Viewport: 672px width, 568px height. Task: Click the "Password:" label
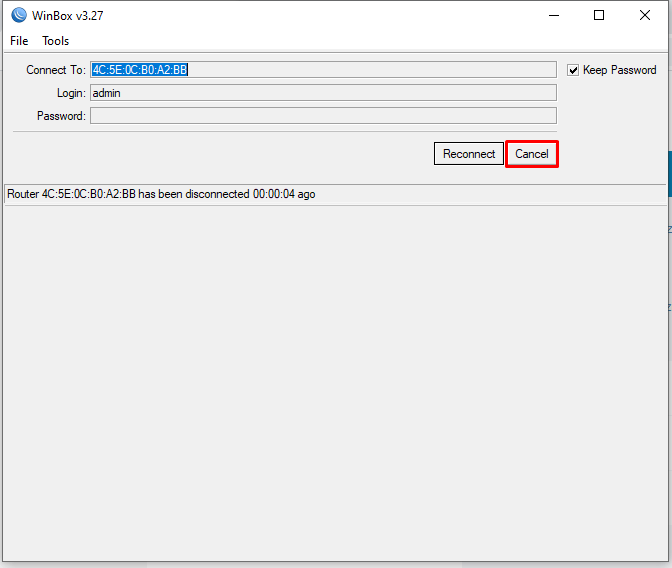[x=61, y=116]
